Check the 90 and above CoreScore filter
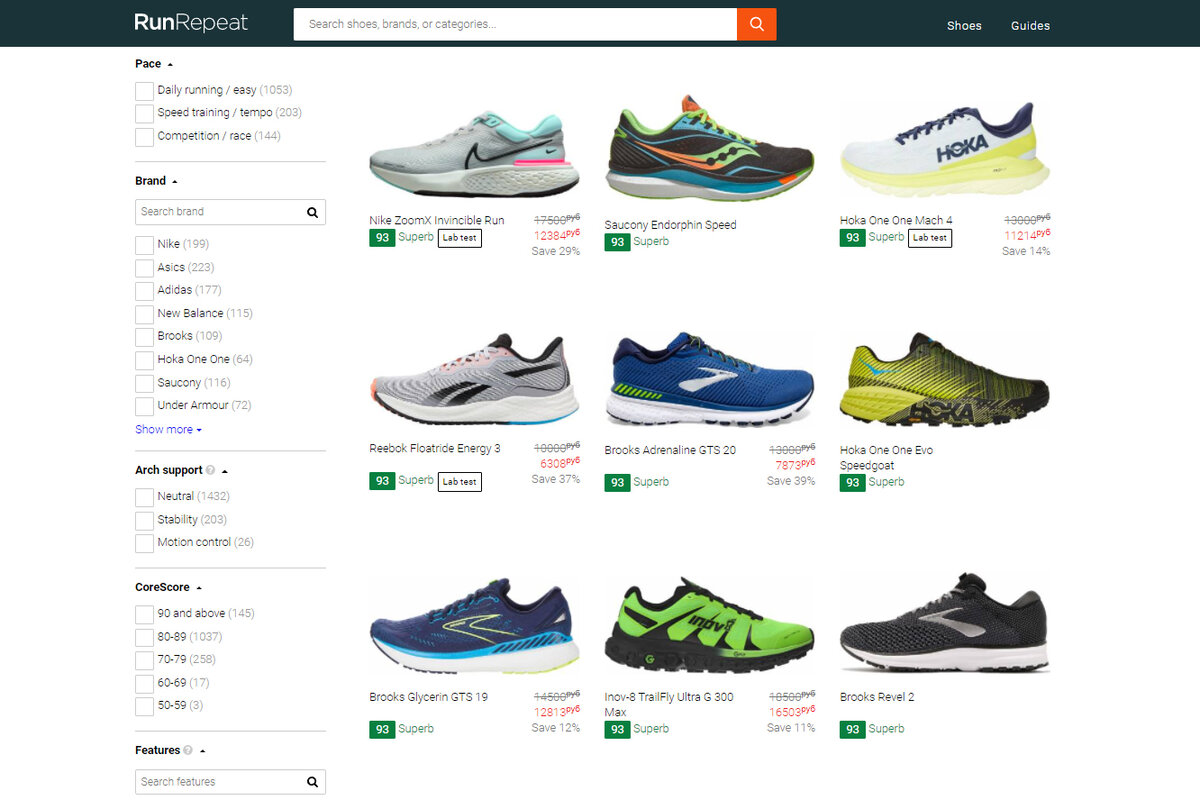 (144, 614)
